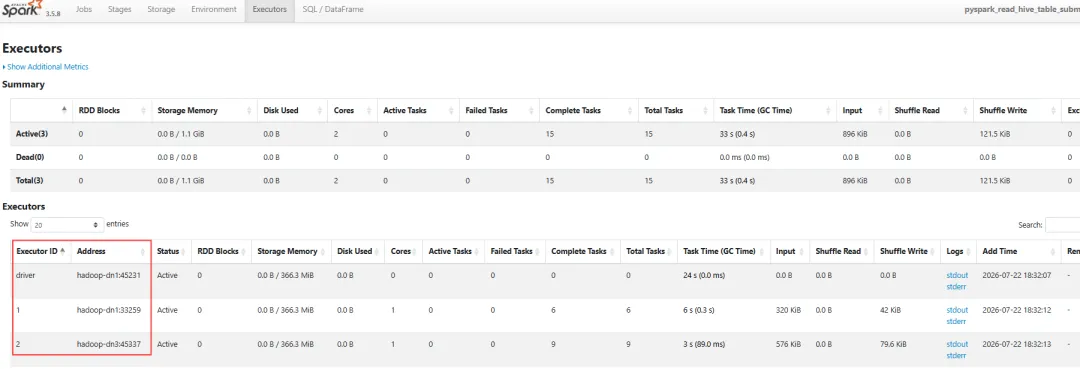The image size is (1080, 369).
Task: Click the pyspark_read_hive_table application name
Action: tap(1022, 10)
